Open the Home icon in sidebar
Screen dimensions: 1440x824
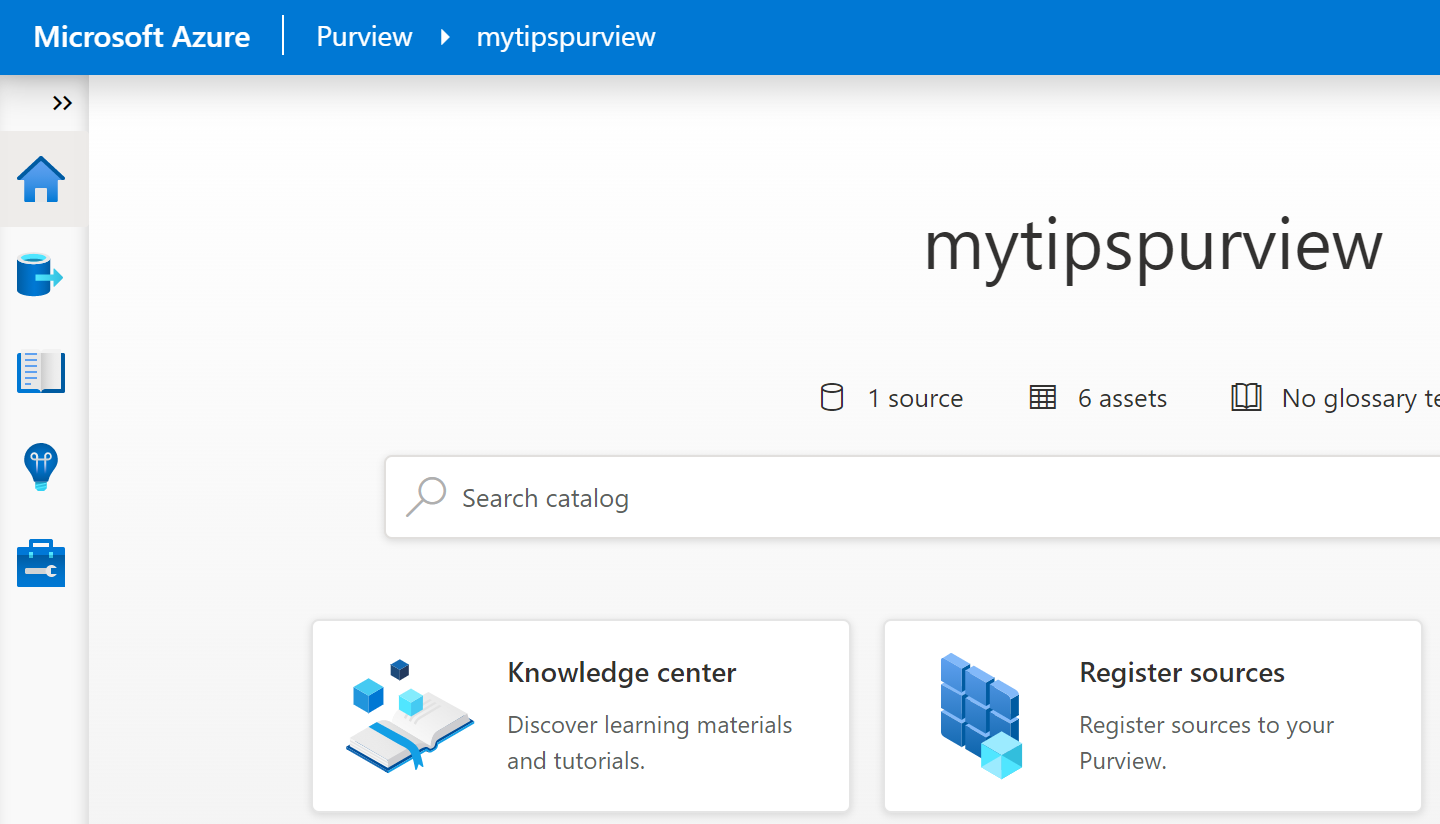point(41,180)
